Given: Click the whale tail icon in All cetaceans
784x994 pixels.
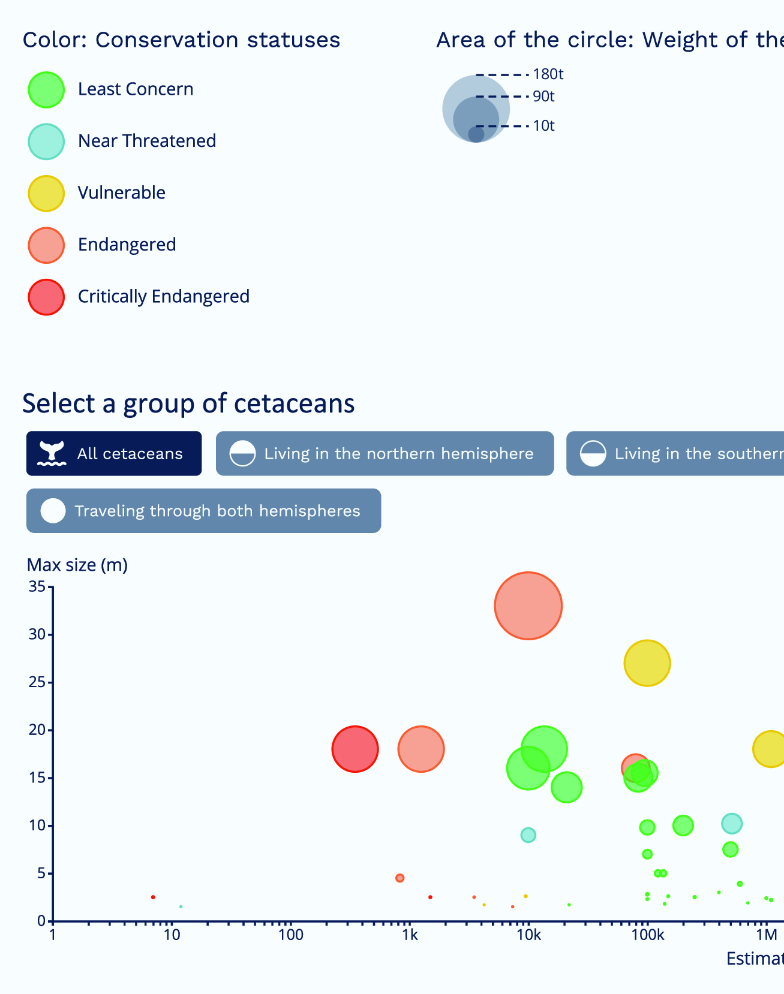Looking at the screenshot, I should tap(52, 453).
